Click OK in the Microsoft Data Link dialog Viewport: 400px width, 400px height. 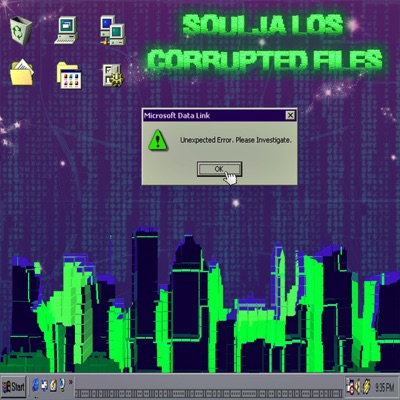[x=219, y=169]
